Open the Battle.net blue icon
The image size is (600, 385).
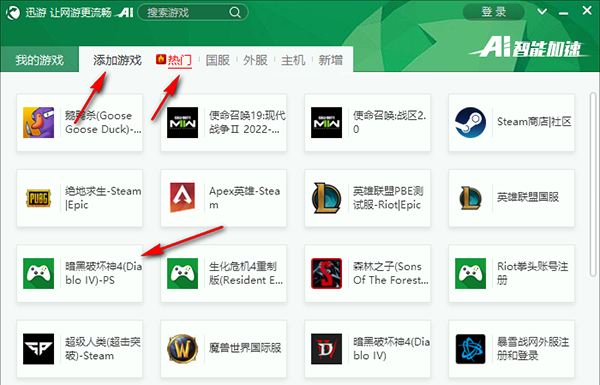(x=470, y=349)
